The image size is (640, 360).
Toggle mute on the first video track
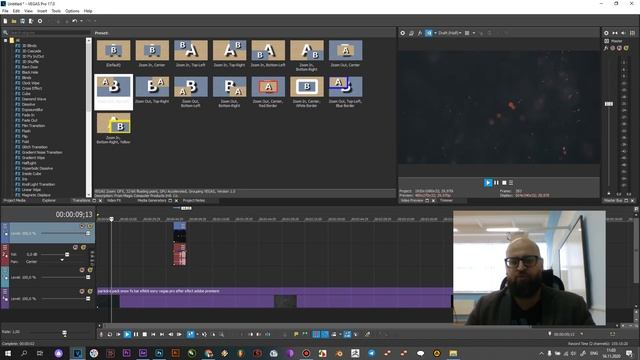(82, 226)
